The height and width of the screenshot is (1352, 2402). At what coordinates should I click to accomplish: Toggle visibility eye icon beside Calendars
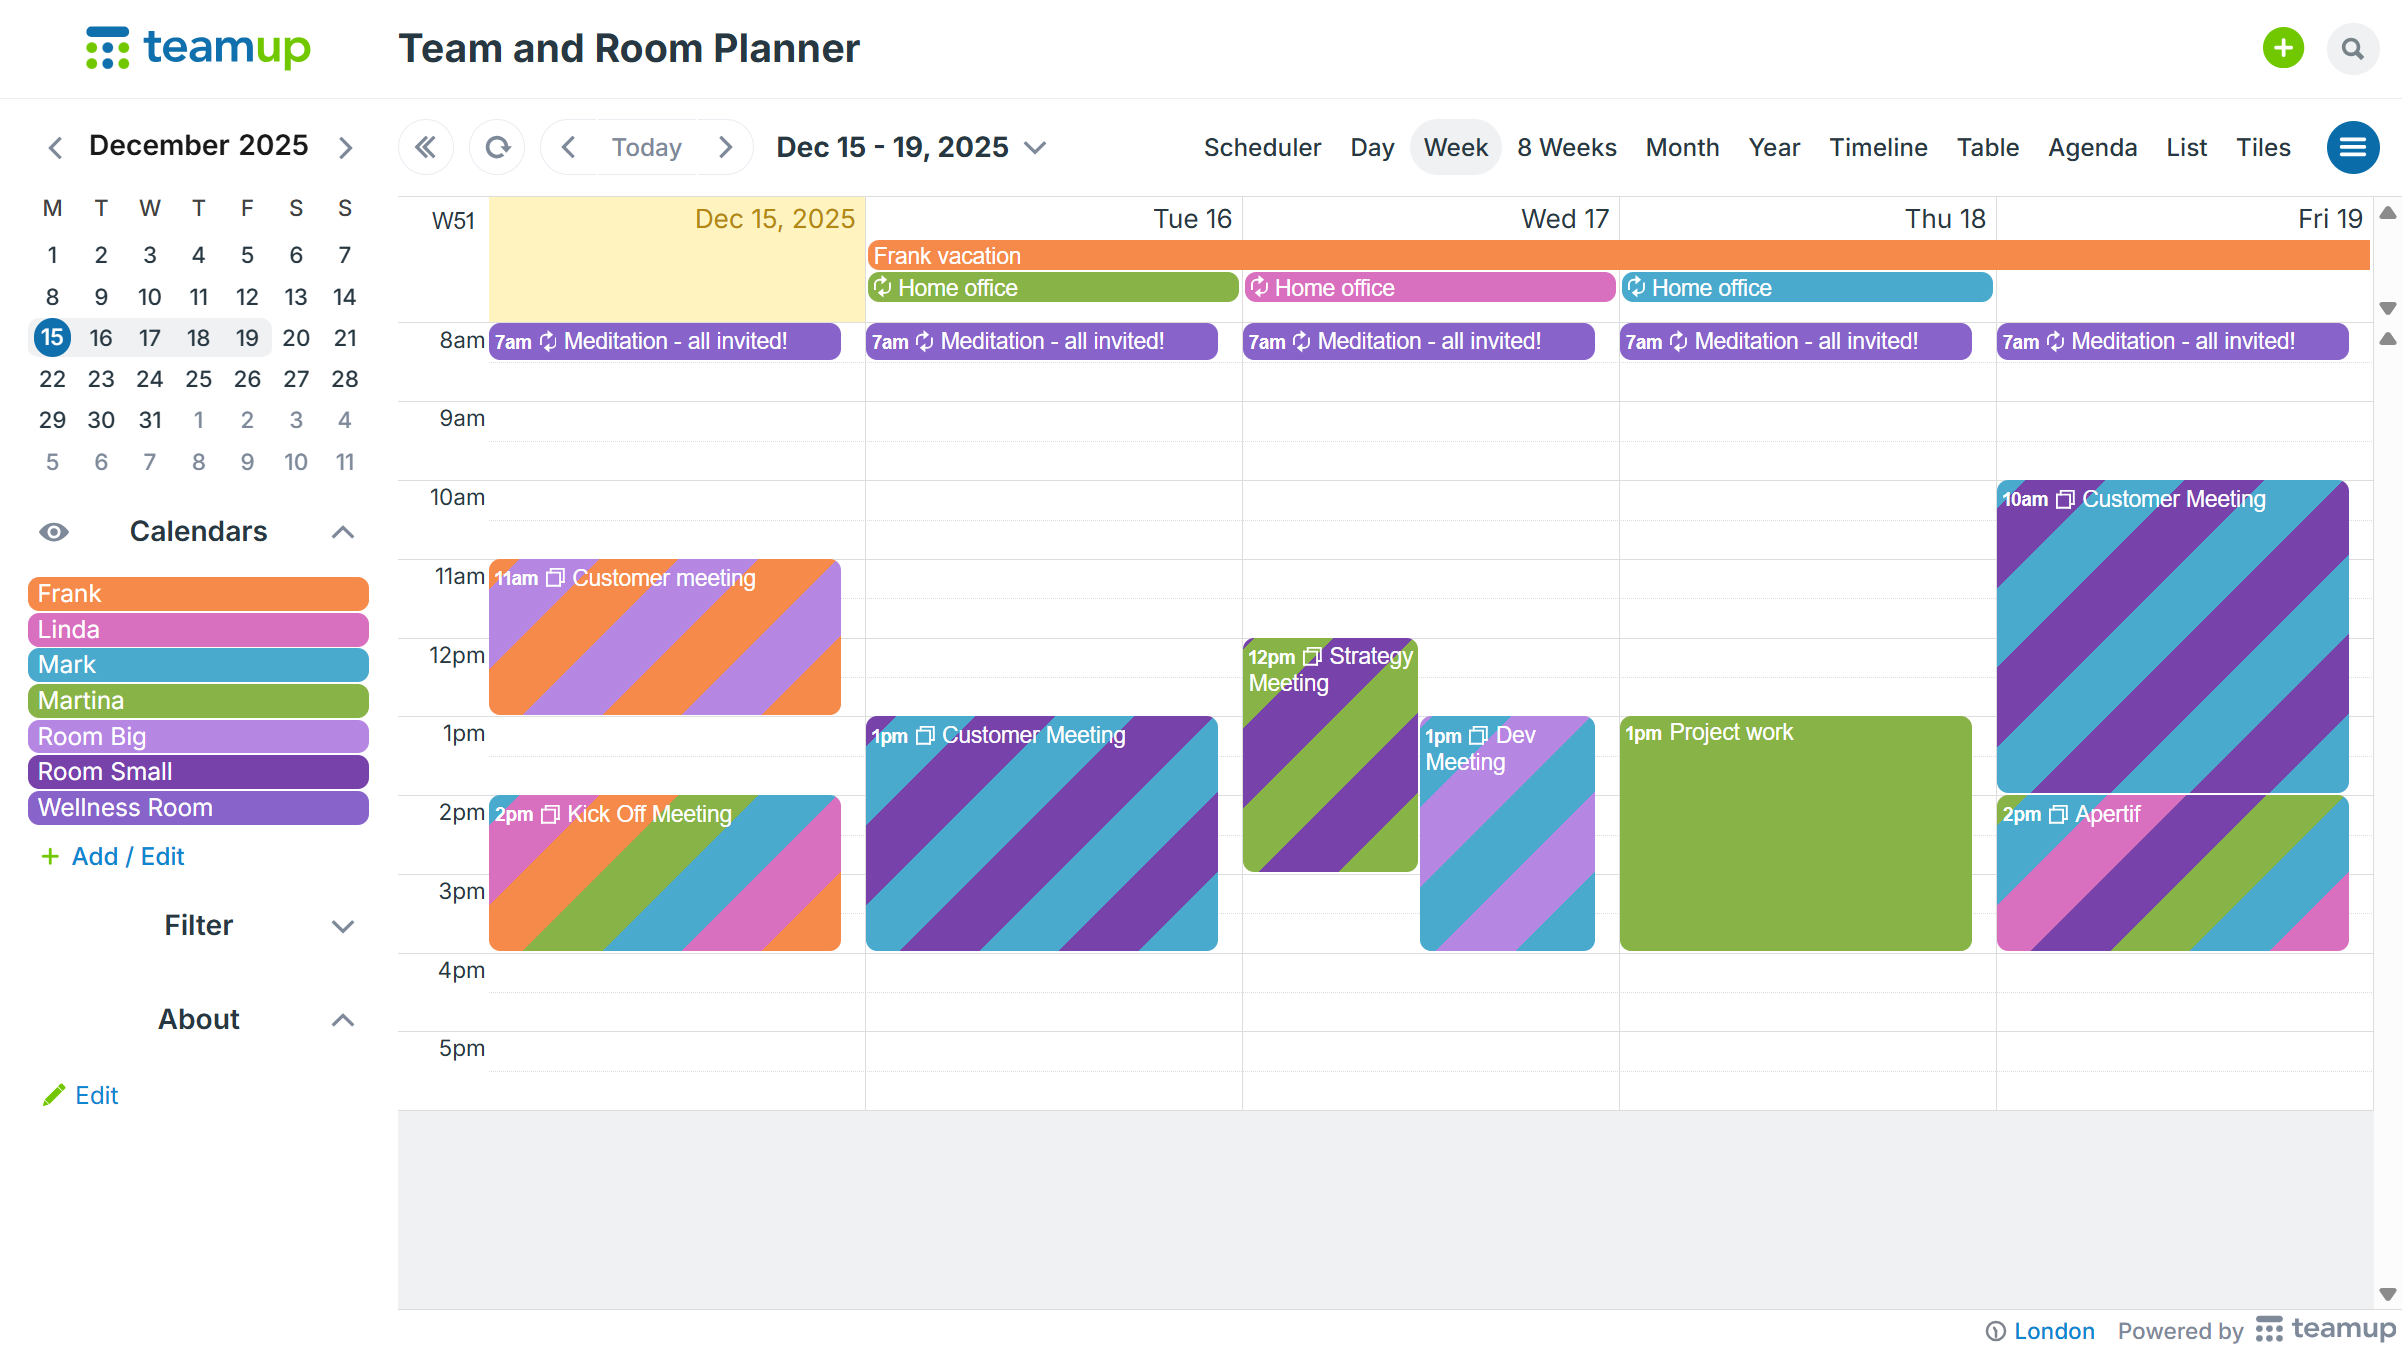(x=54, y=532)
